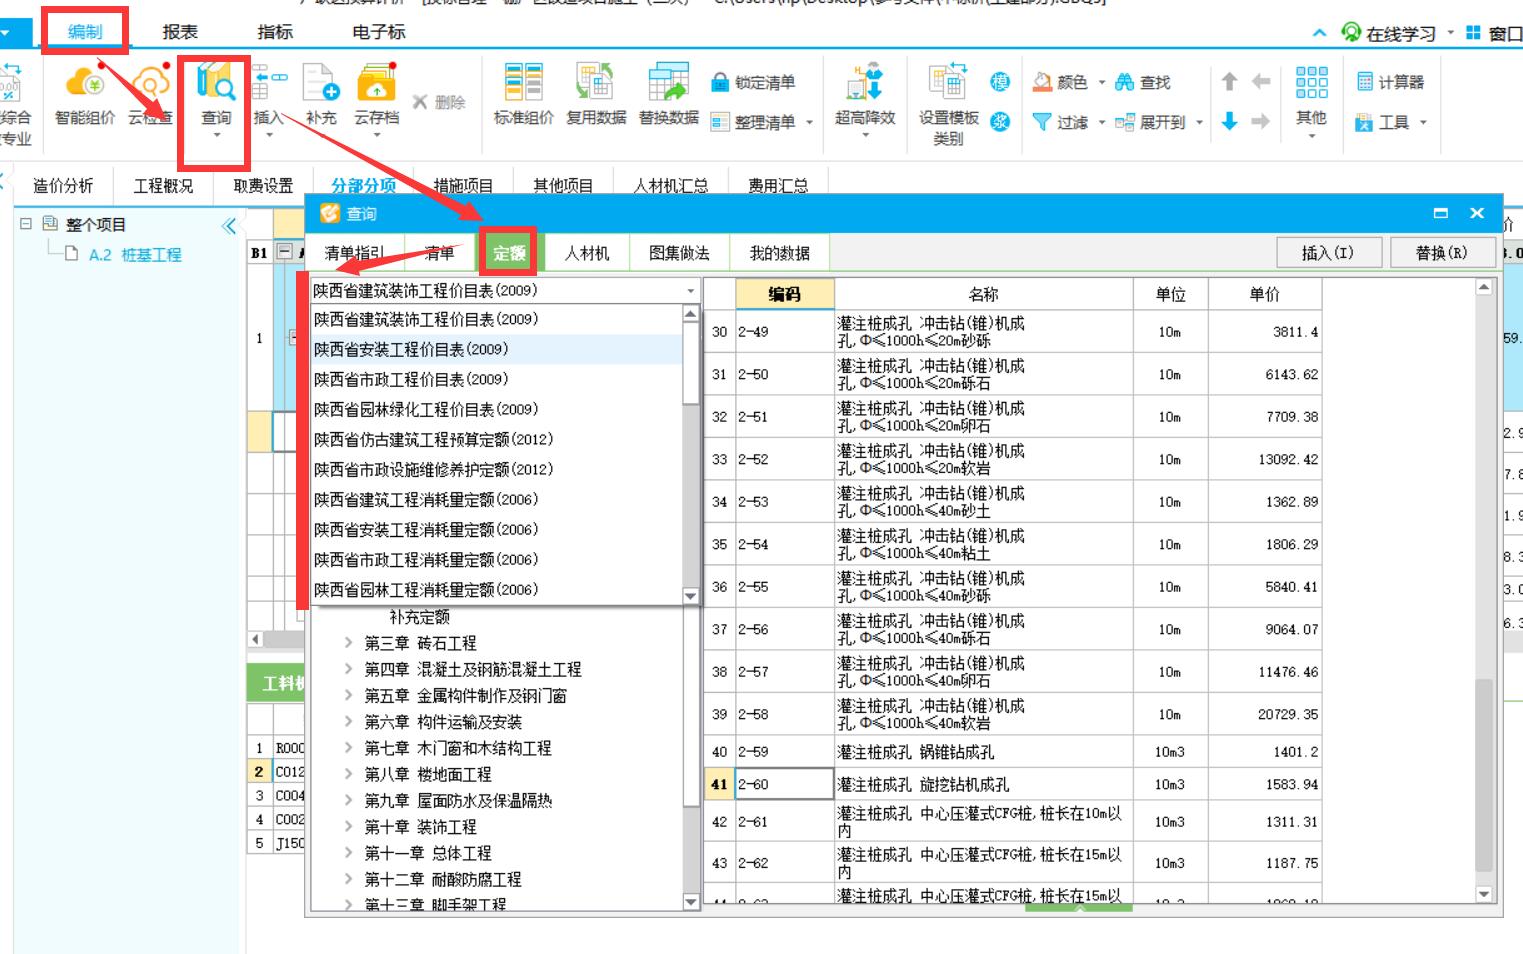
Task: Click the 编码 column header
Action: pyautogui.click(x=785, y=294)
